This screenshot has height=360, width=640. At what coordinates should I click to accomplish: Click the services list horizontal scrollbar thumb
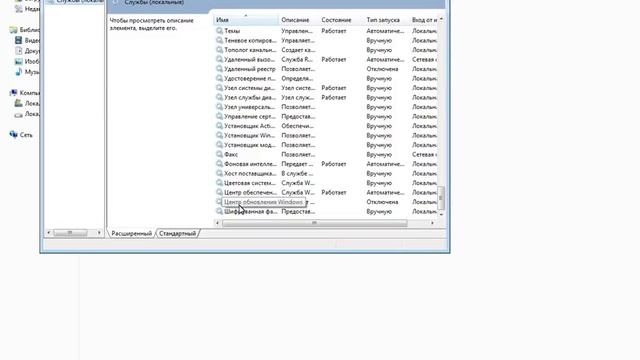click(314, 223)
